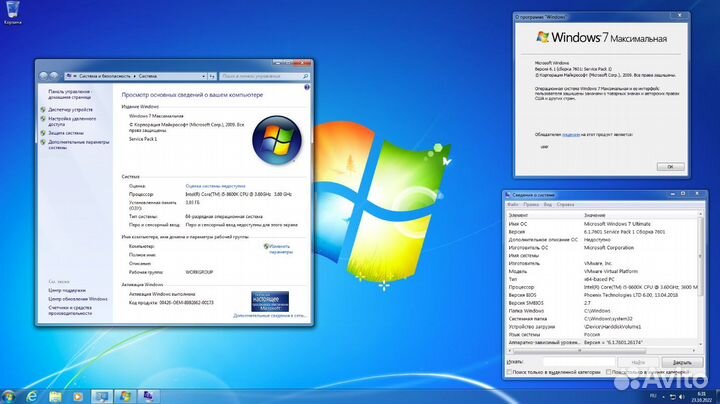Open 'Панель управления - домашняя страница' link
The width and height of the screenshot is (720, 404).
70,94
